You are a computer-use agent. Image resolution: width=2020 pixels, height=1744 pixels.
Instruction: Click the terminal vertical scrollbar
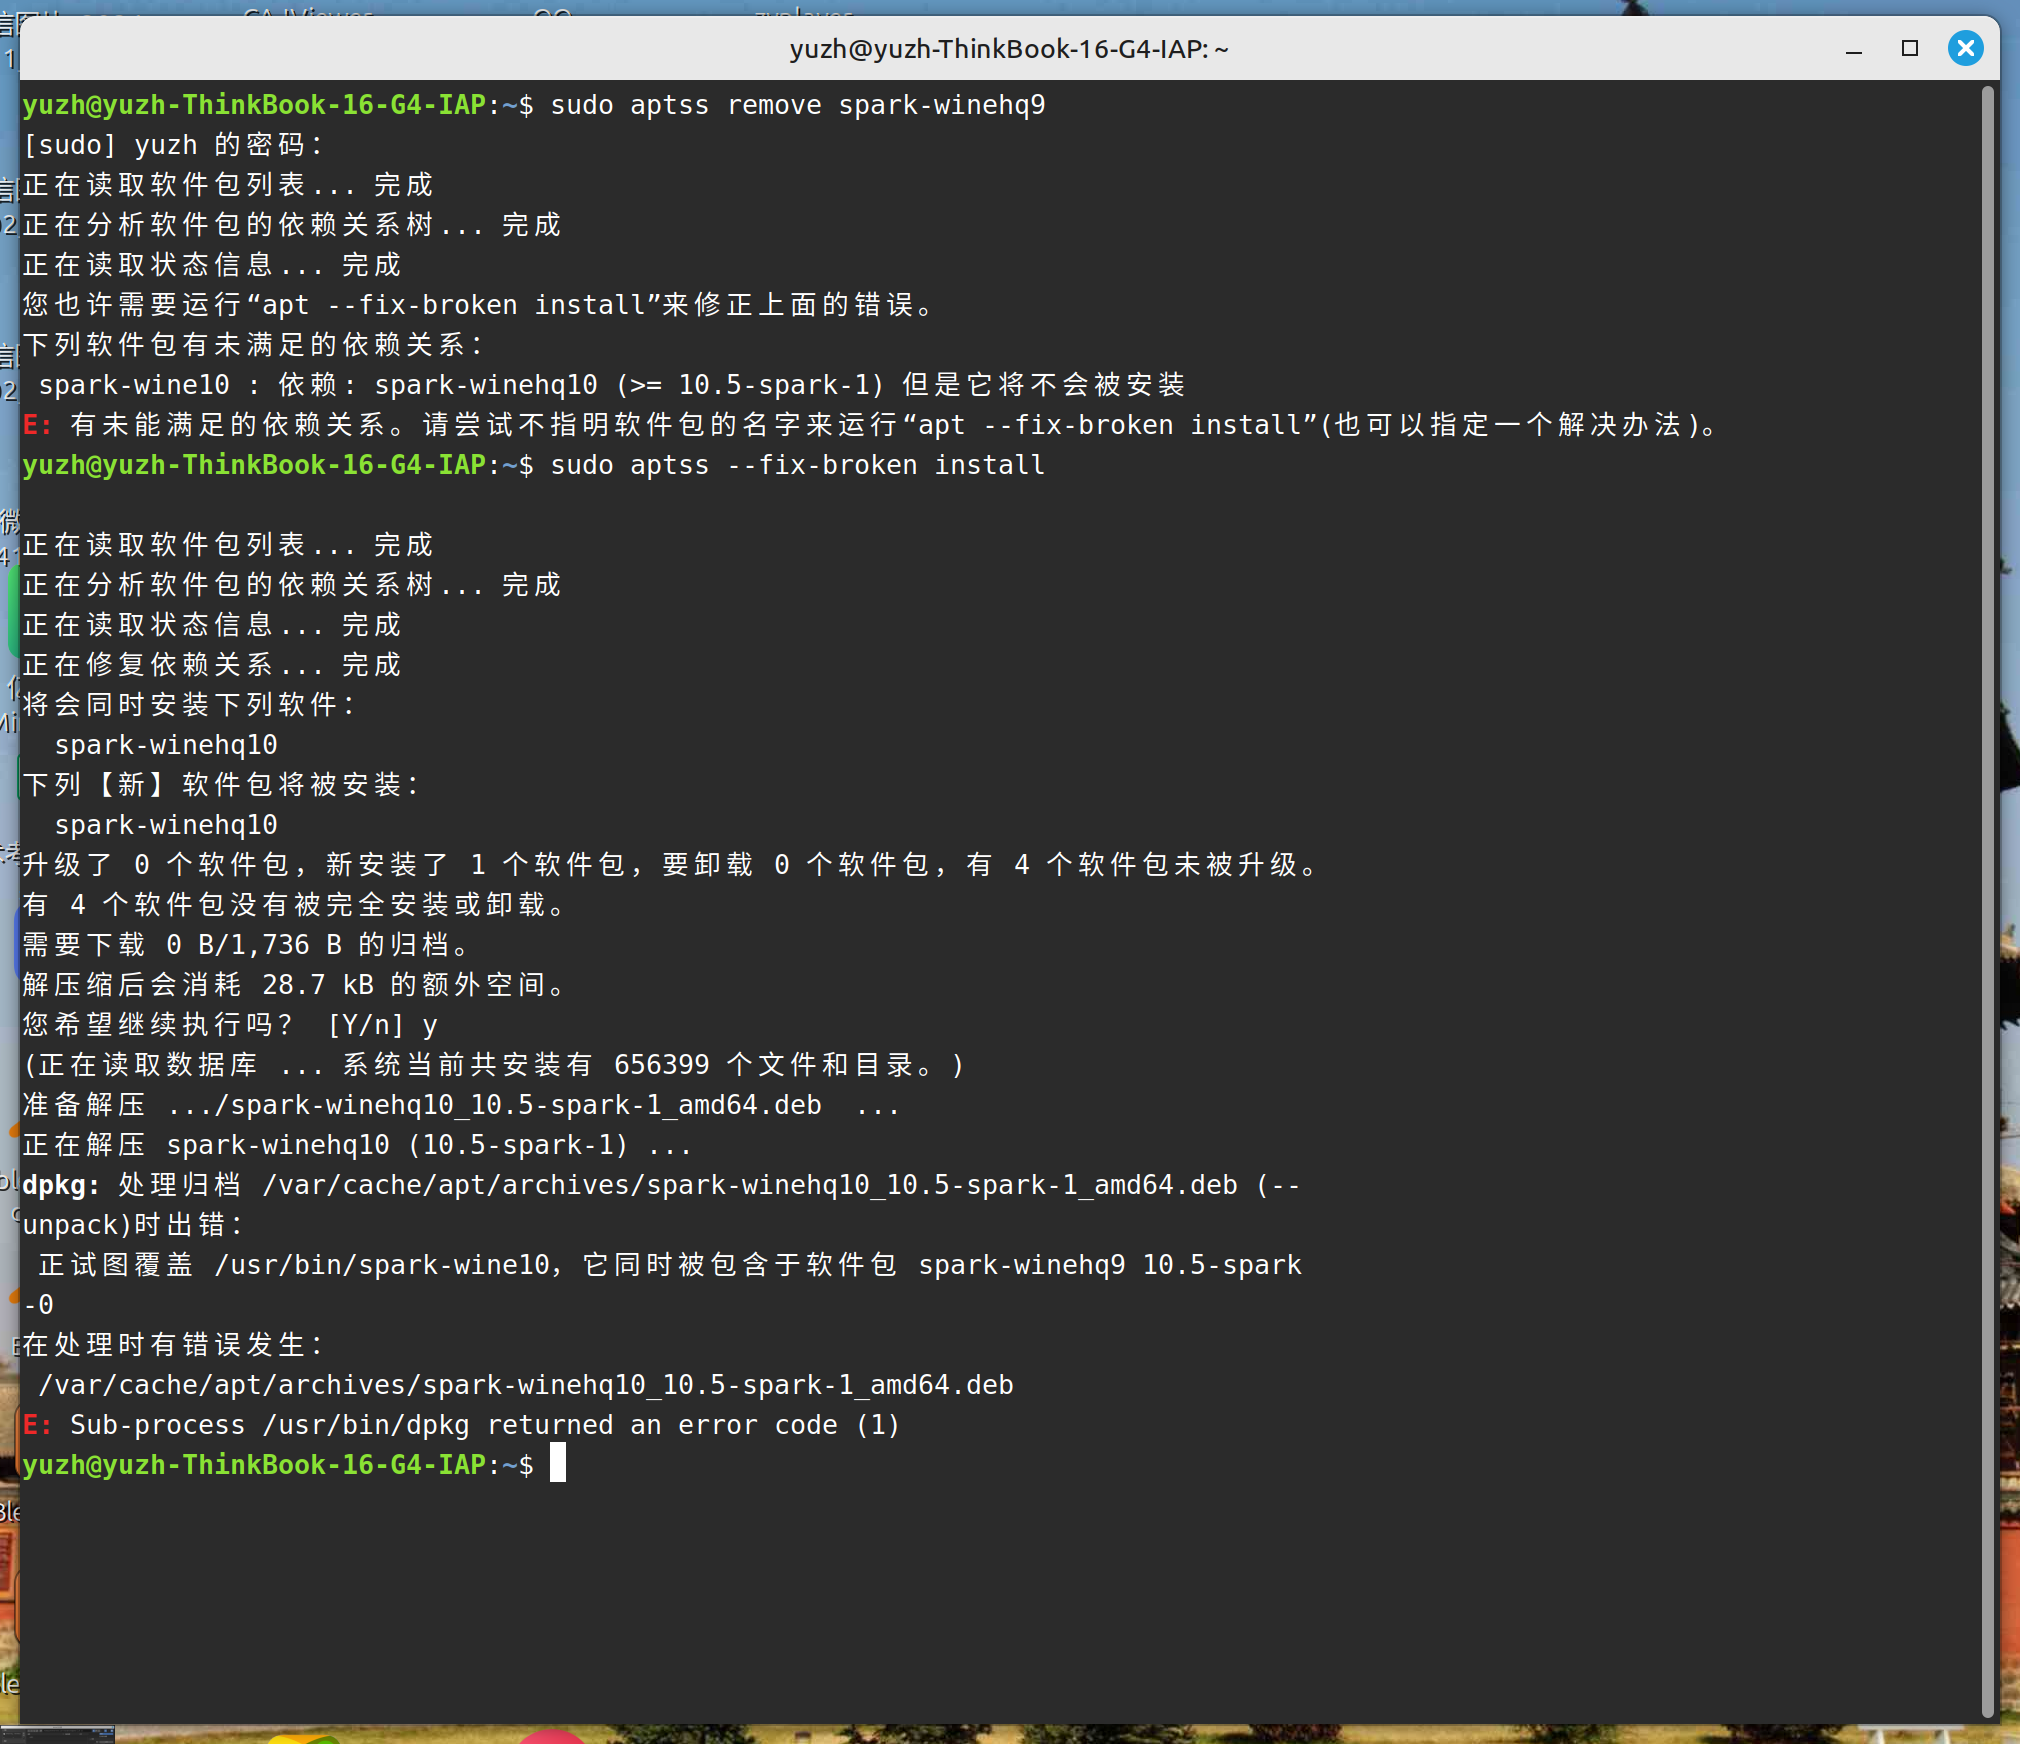(1987, 900)
